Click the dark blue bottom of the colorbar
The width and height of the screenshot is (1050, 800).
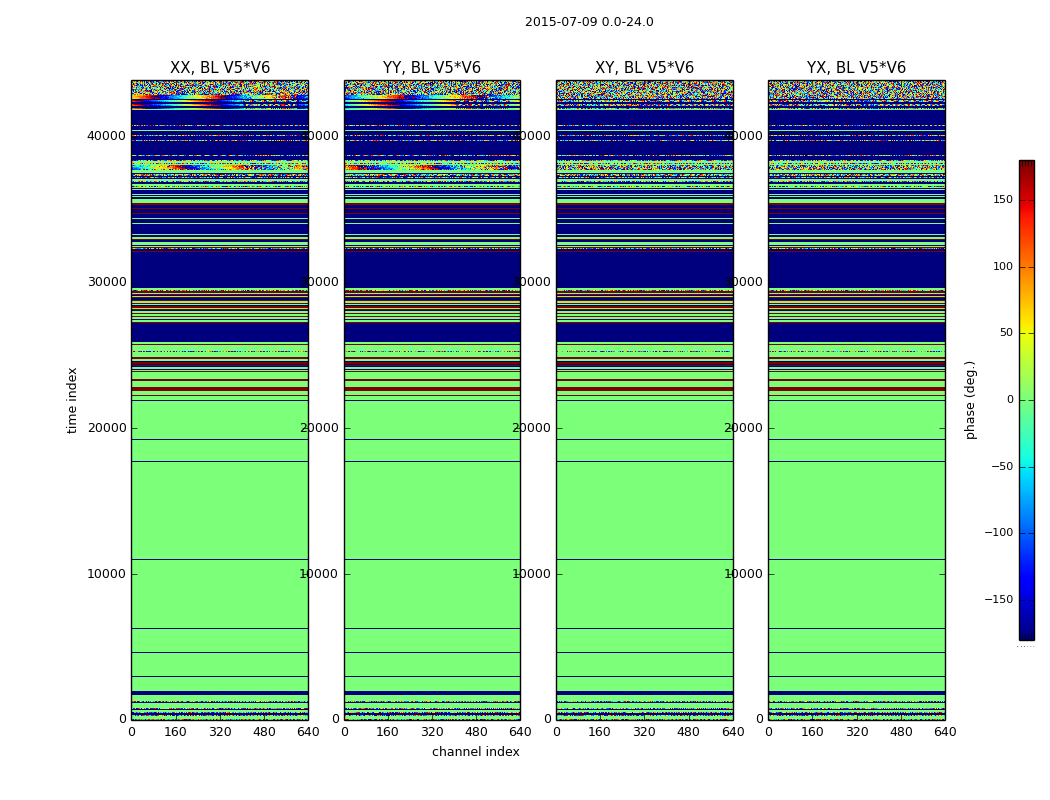[x=1026, y=634]
